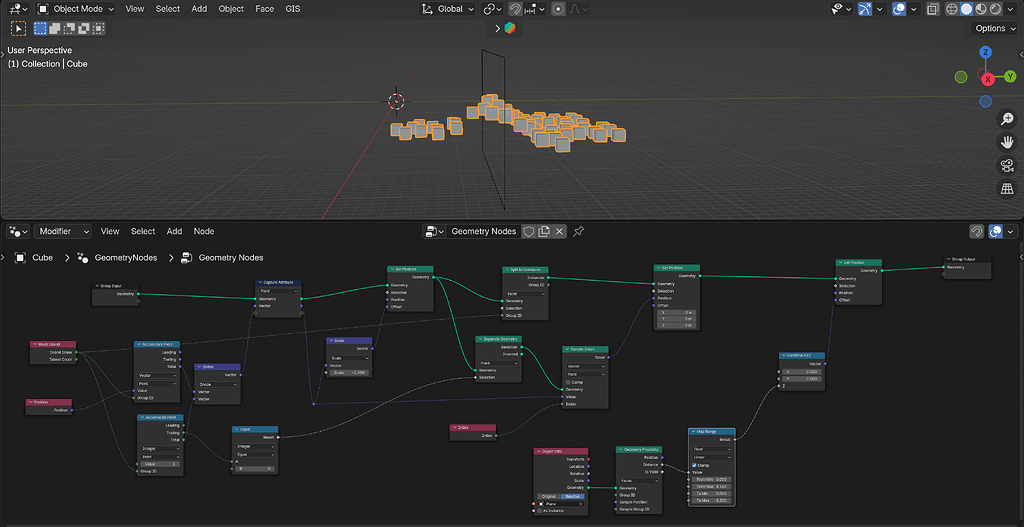
Task: Select Original in Object Info node
Action: [x=549, y=496]
